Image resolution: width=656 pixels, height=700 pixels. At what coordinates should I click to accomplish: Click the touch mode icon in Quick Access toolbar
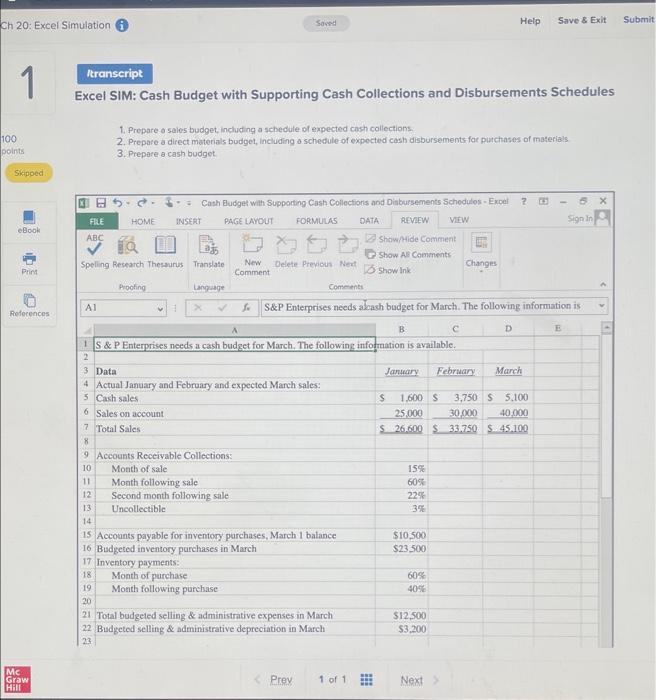(x=169, y=203)
